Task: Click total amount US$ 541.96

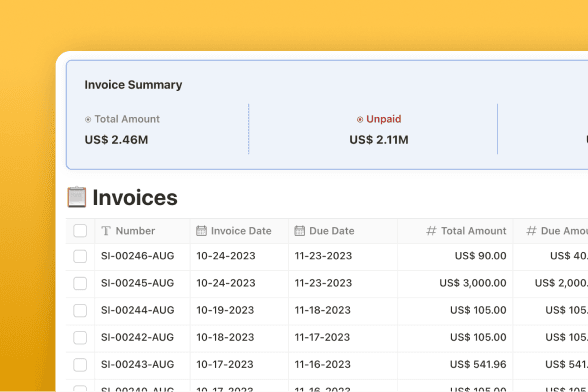Action: click(478, 364)
